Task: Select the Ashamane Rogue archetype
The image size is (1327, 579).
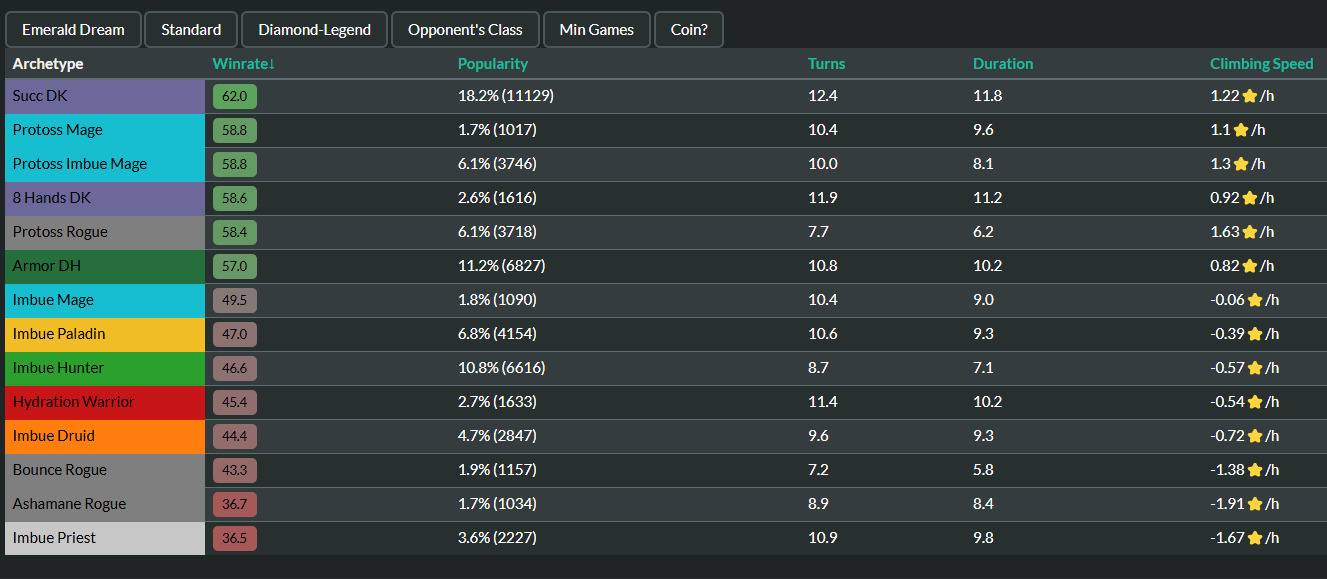Action: (x=105, y=504)
